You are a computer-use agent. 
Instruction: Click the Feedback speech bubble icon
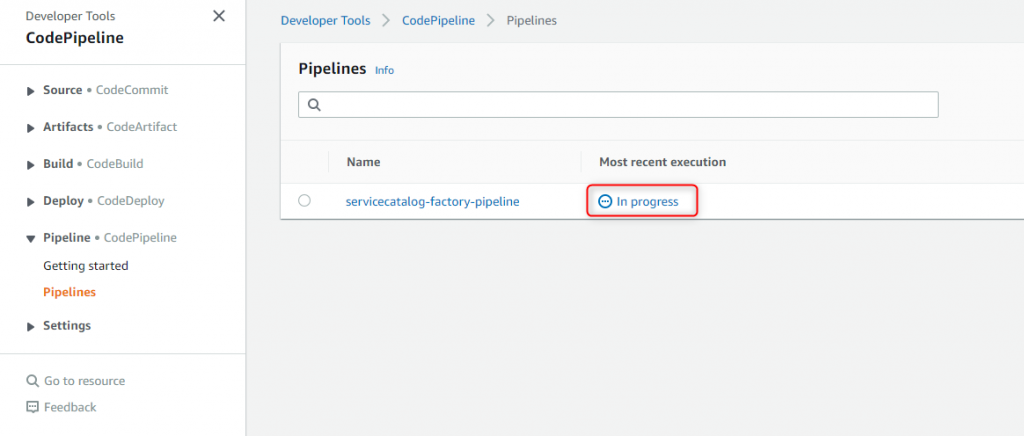pyautogui.click(x=32, y=407)
